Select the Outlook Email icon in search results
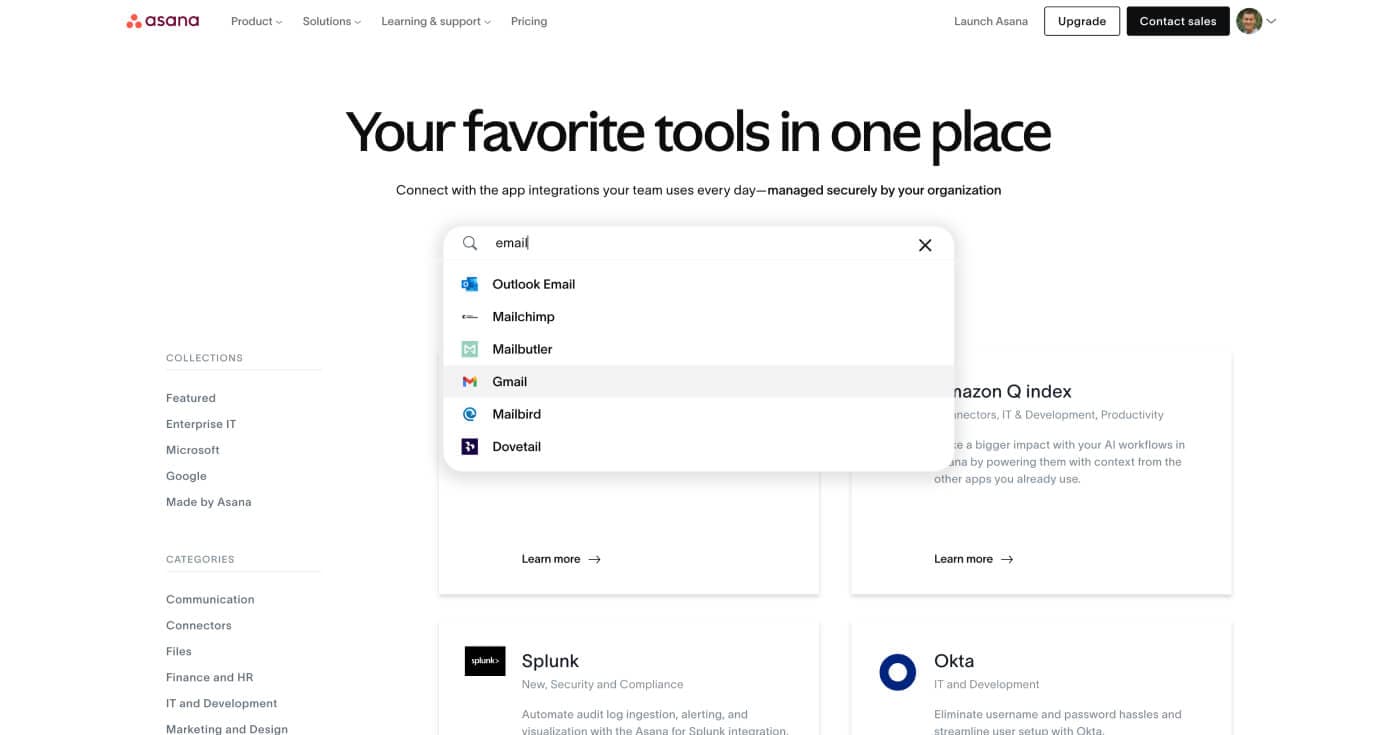The width and height of the screenshot is (1400, 735). tap(469, 283)
